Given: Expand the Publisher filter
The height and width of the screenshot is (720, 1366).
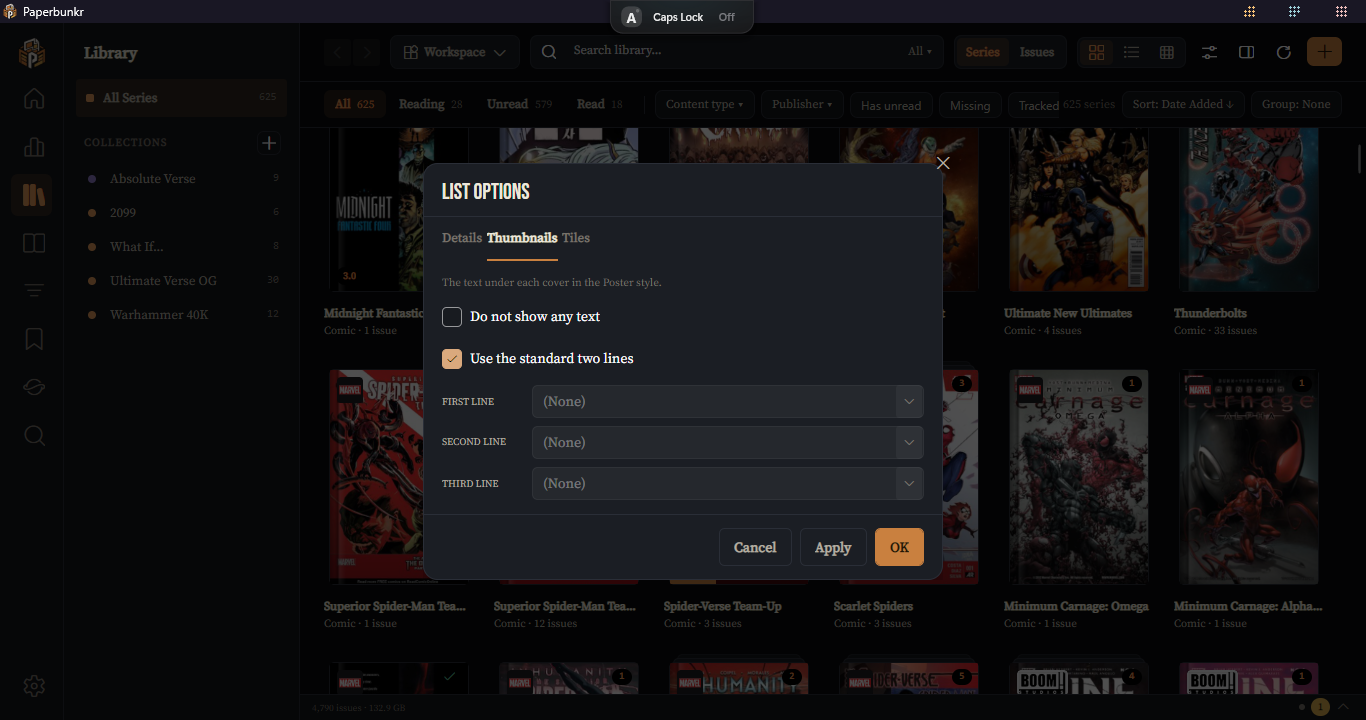Looking at the screenshot, I should (802, 104).
